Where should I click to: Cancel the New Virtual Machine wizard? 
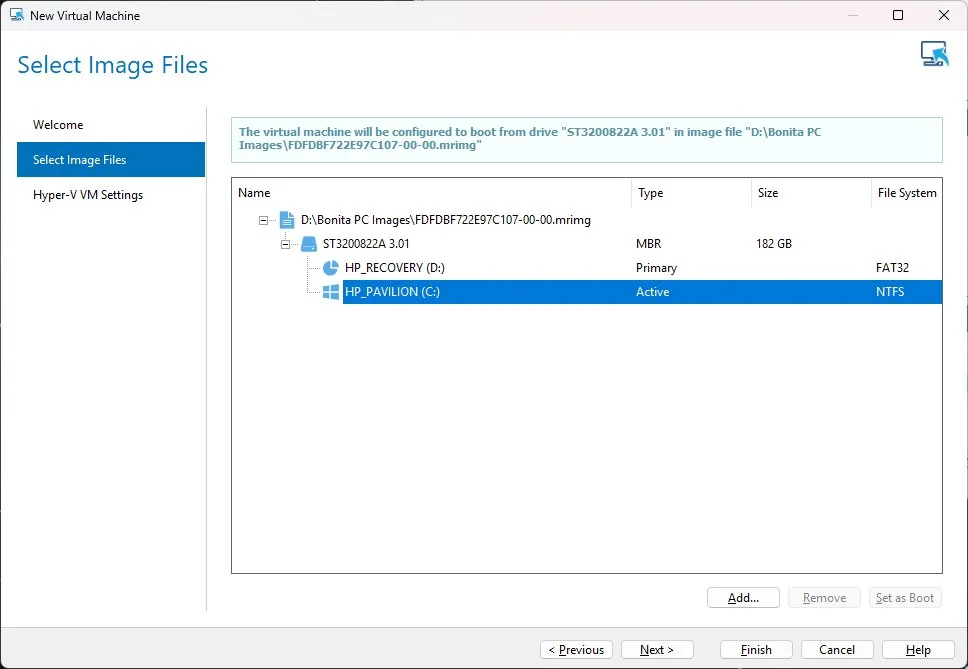click(837, 650)
